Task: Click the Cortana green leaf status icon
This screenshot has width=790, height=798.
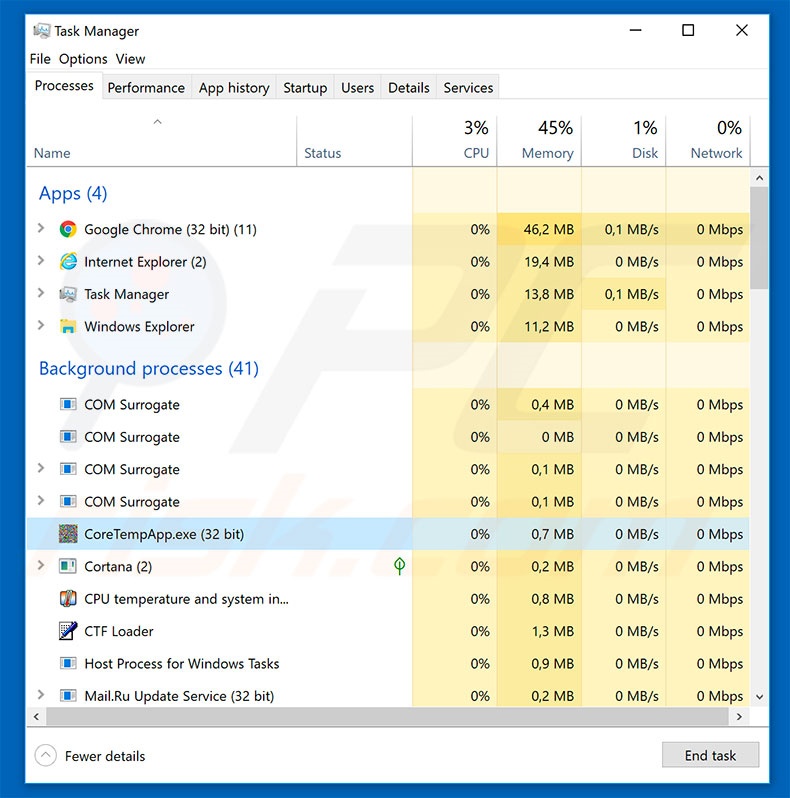Action: click(400, 566)
